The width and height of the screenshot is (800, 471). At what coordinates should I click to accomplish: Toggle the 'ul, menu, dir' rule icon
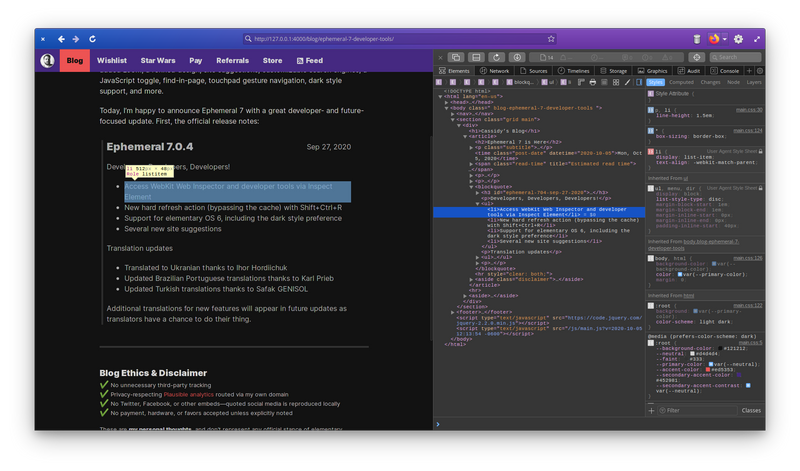(x=651, y=188)
